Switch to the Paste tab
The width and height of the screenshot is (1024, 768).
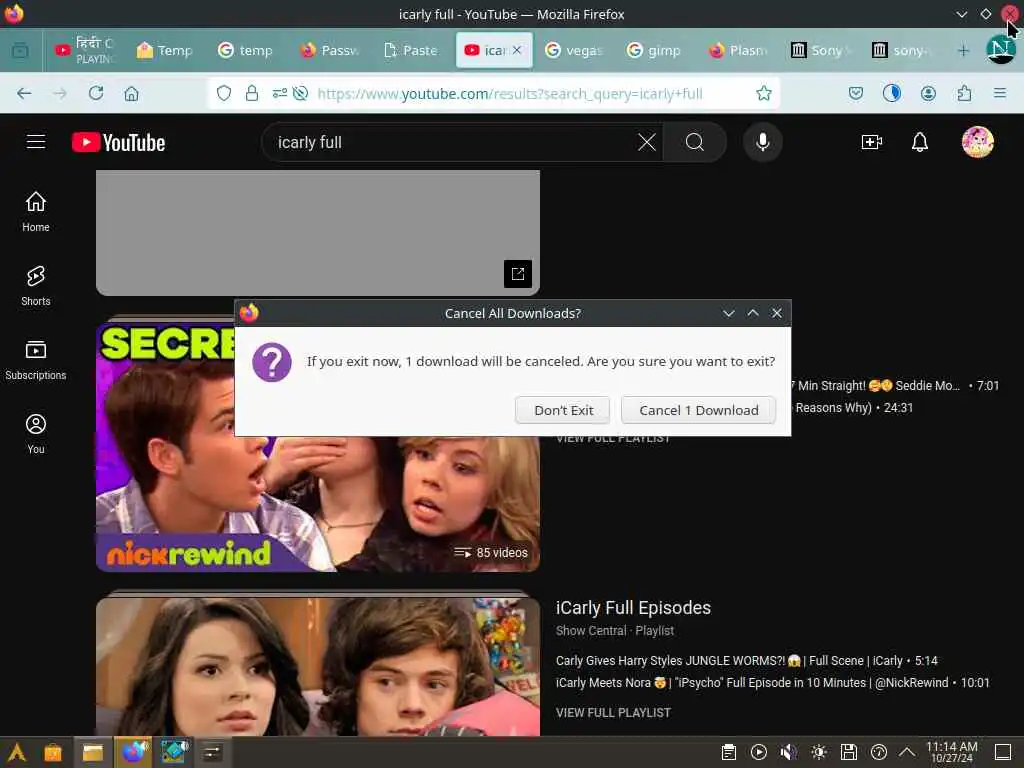pos(411,50)
